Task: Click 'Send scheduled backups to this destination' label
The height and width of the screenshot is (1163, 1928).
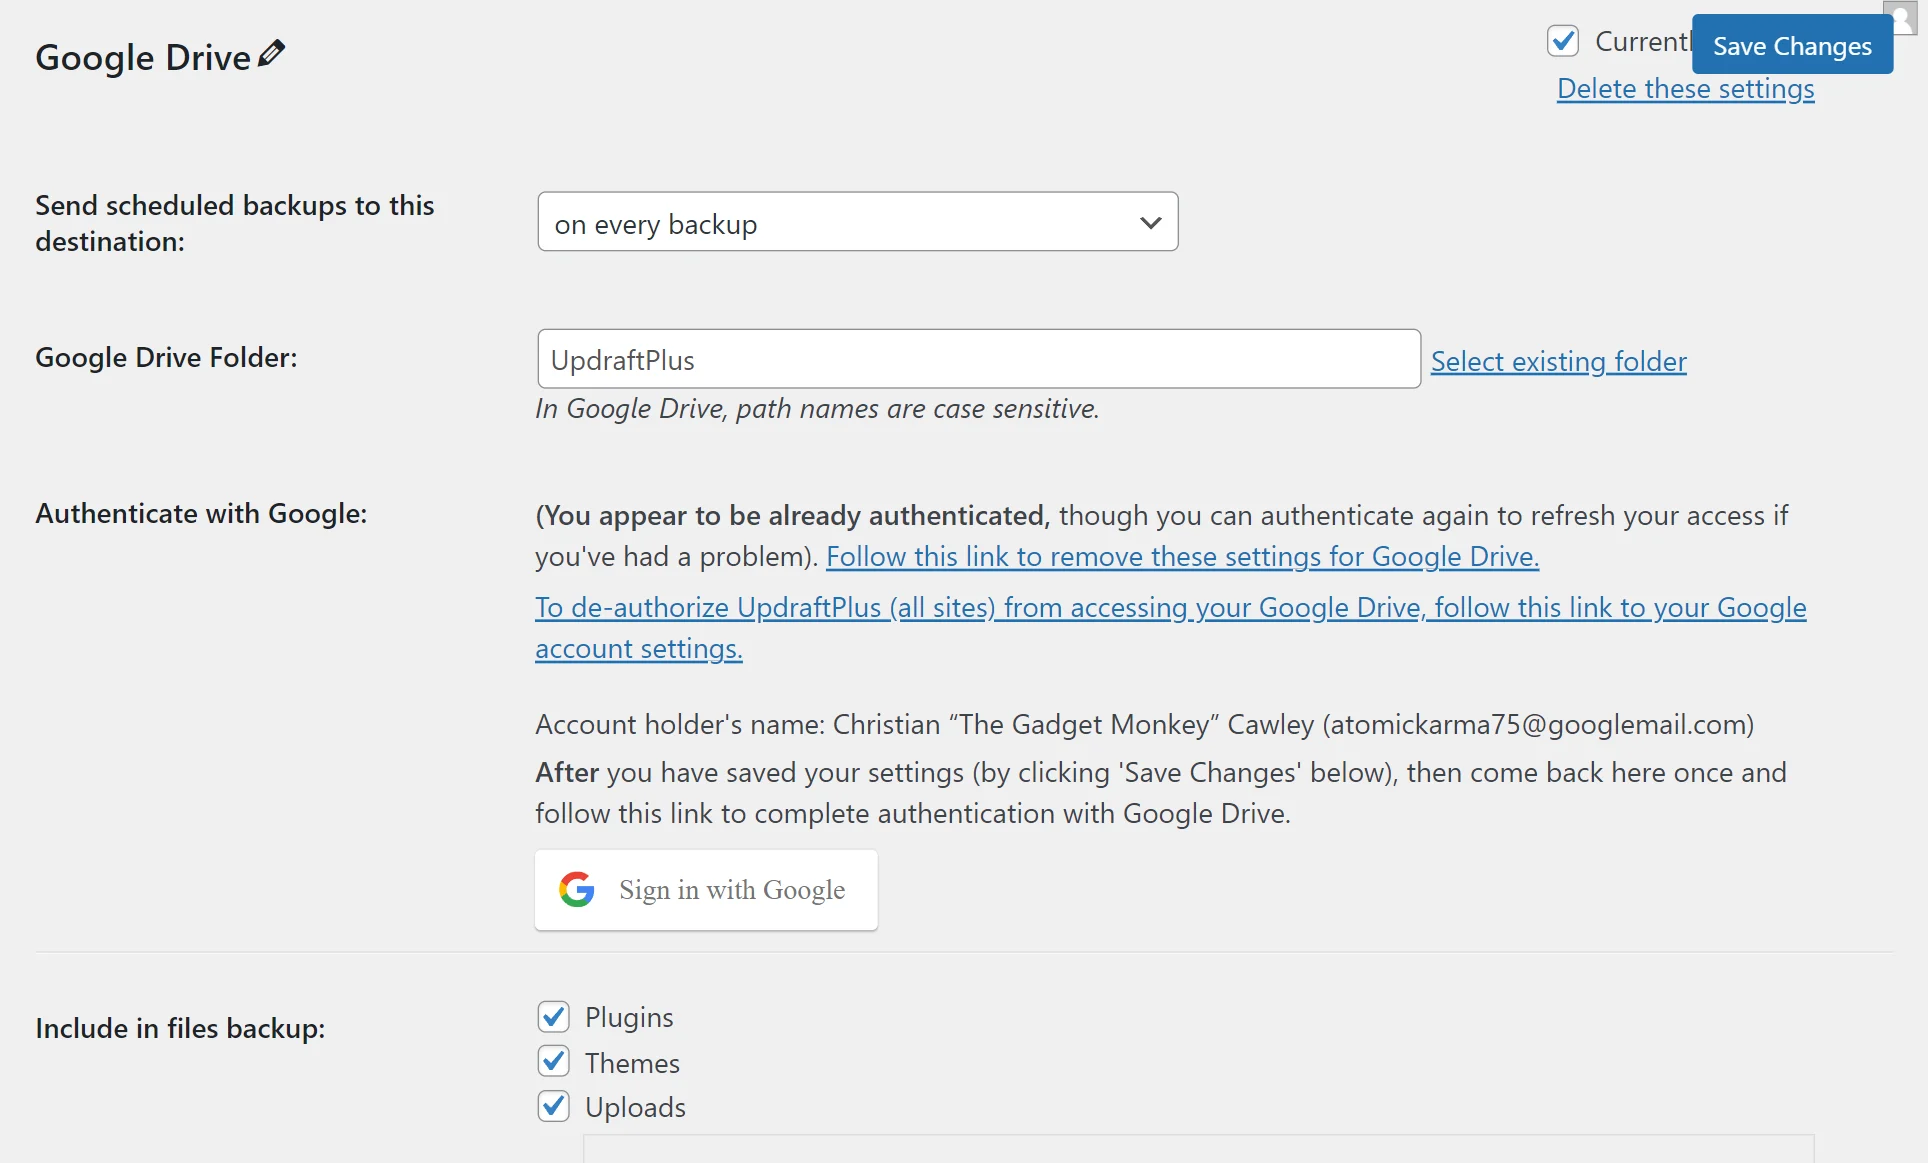Action: (x=235, y=223)
